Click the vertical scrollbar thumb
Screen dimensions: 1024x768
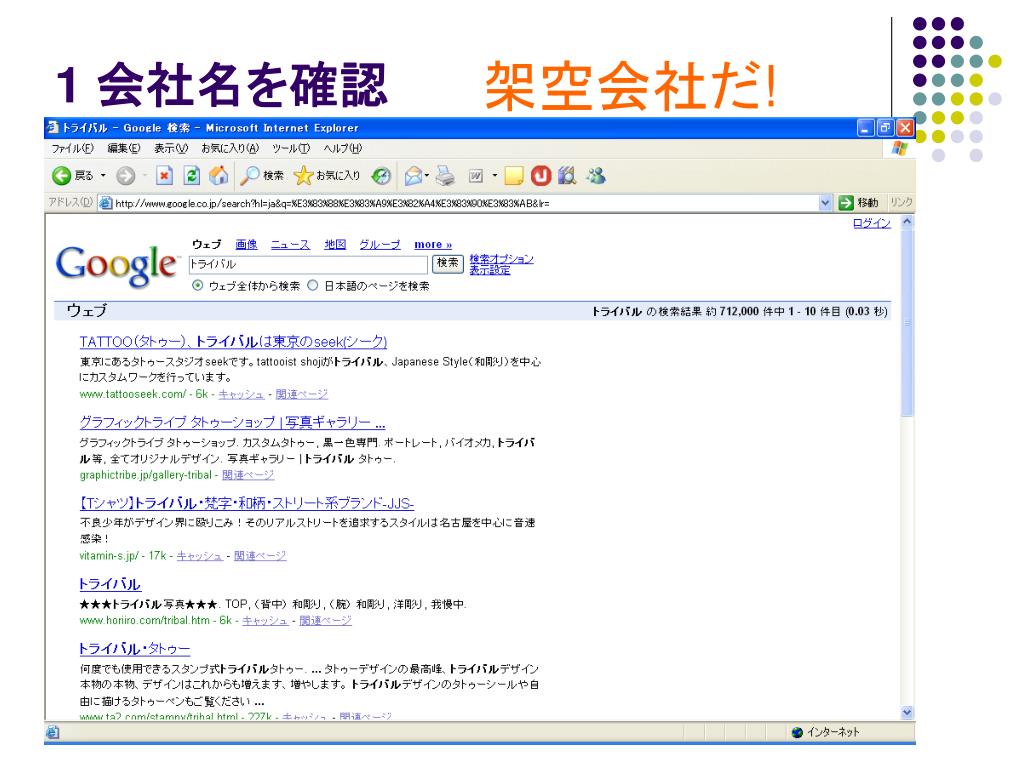tap(907, 323)
